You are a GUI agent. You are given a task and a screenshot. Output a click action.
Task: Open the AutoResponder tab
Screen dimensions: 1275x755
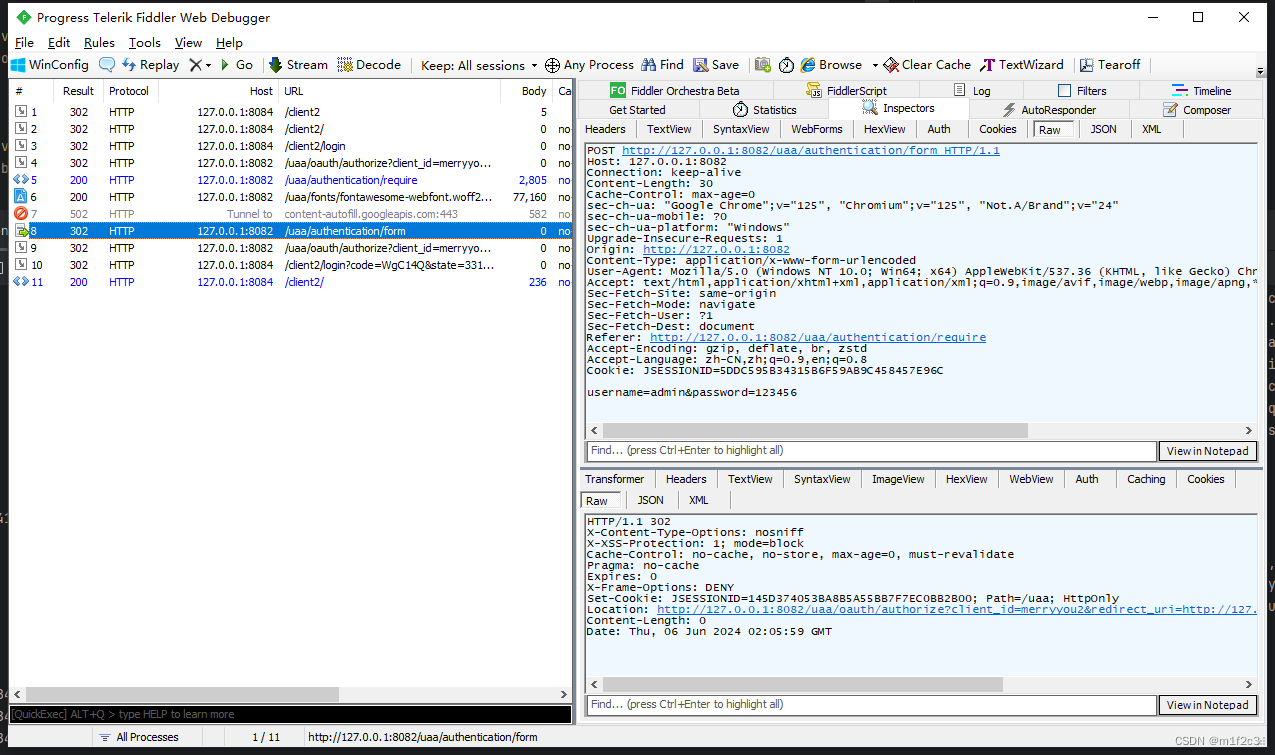(1049, 110)
